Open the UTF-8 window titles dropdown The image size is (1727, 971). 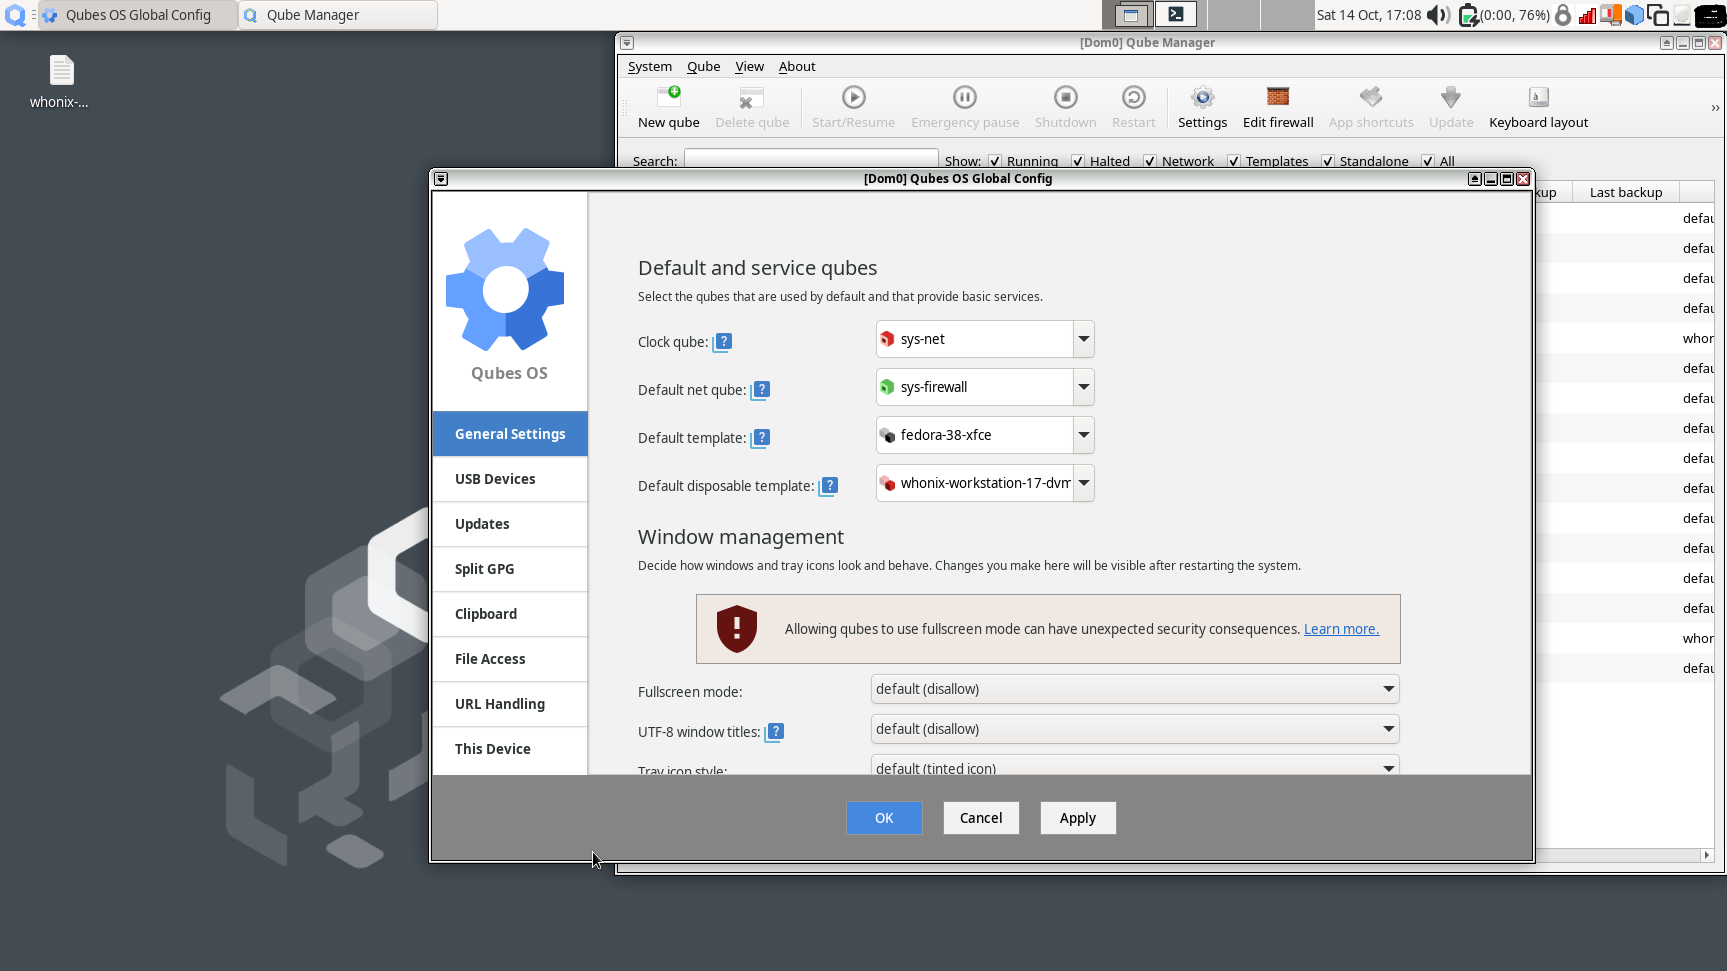(x=1135, y=729)
